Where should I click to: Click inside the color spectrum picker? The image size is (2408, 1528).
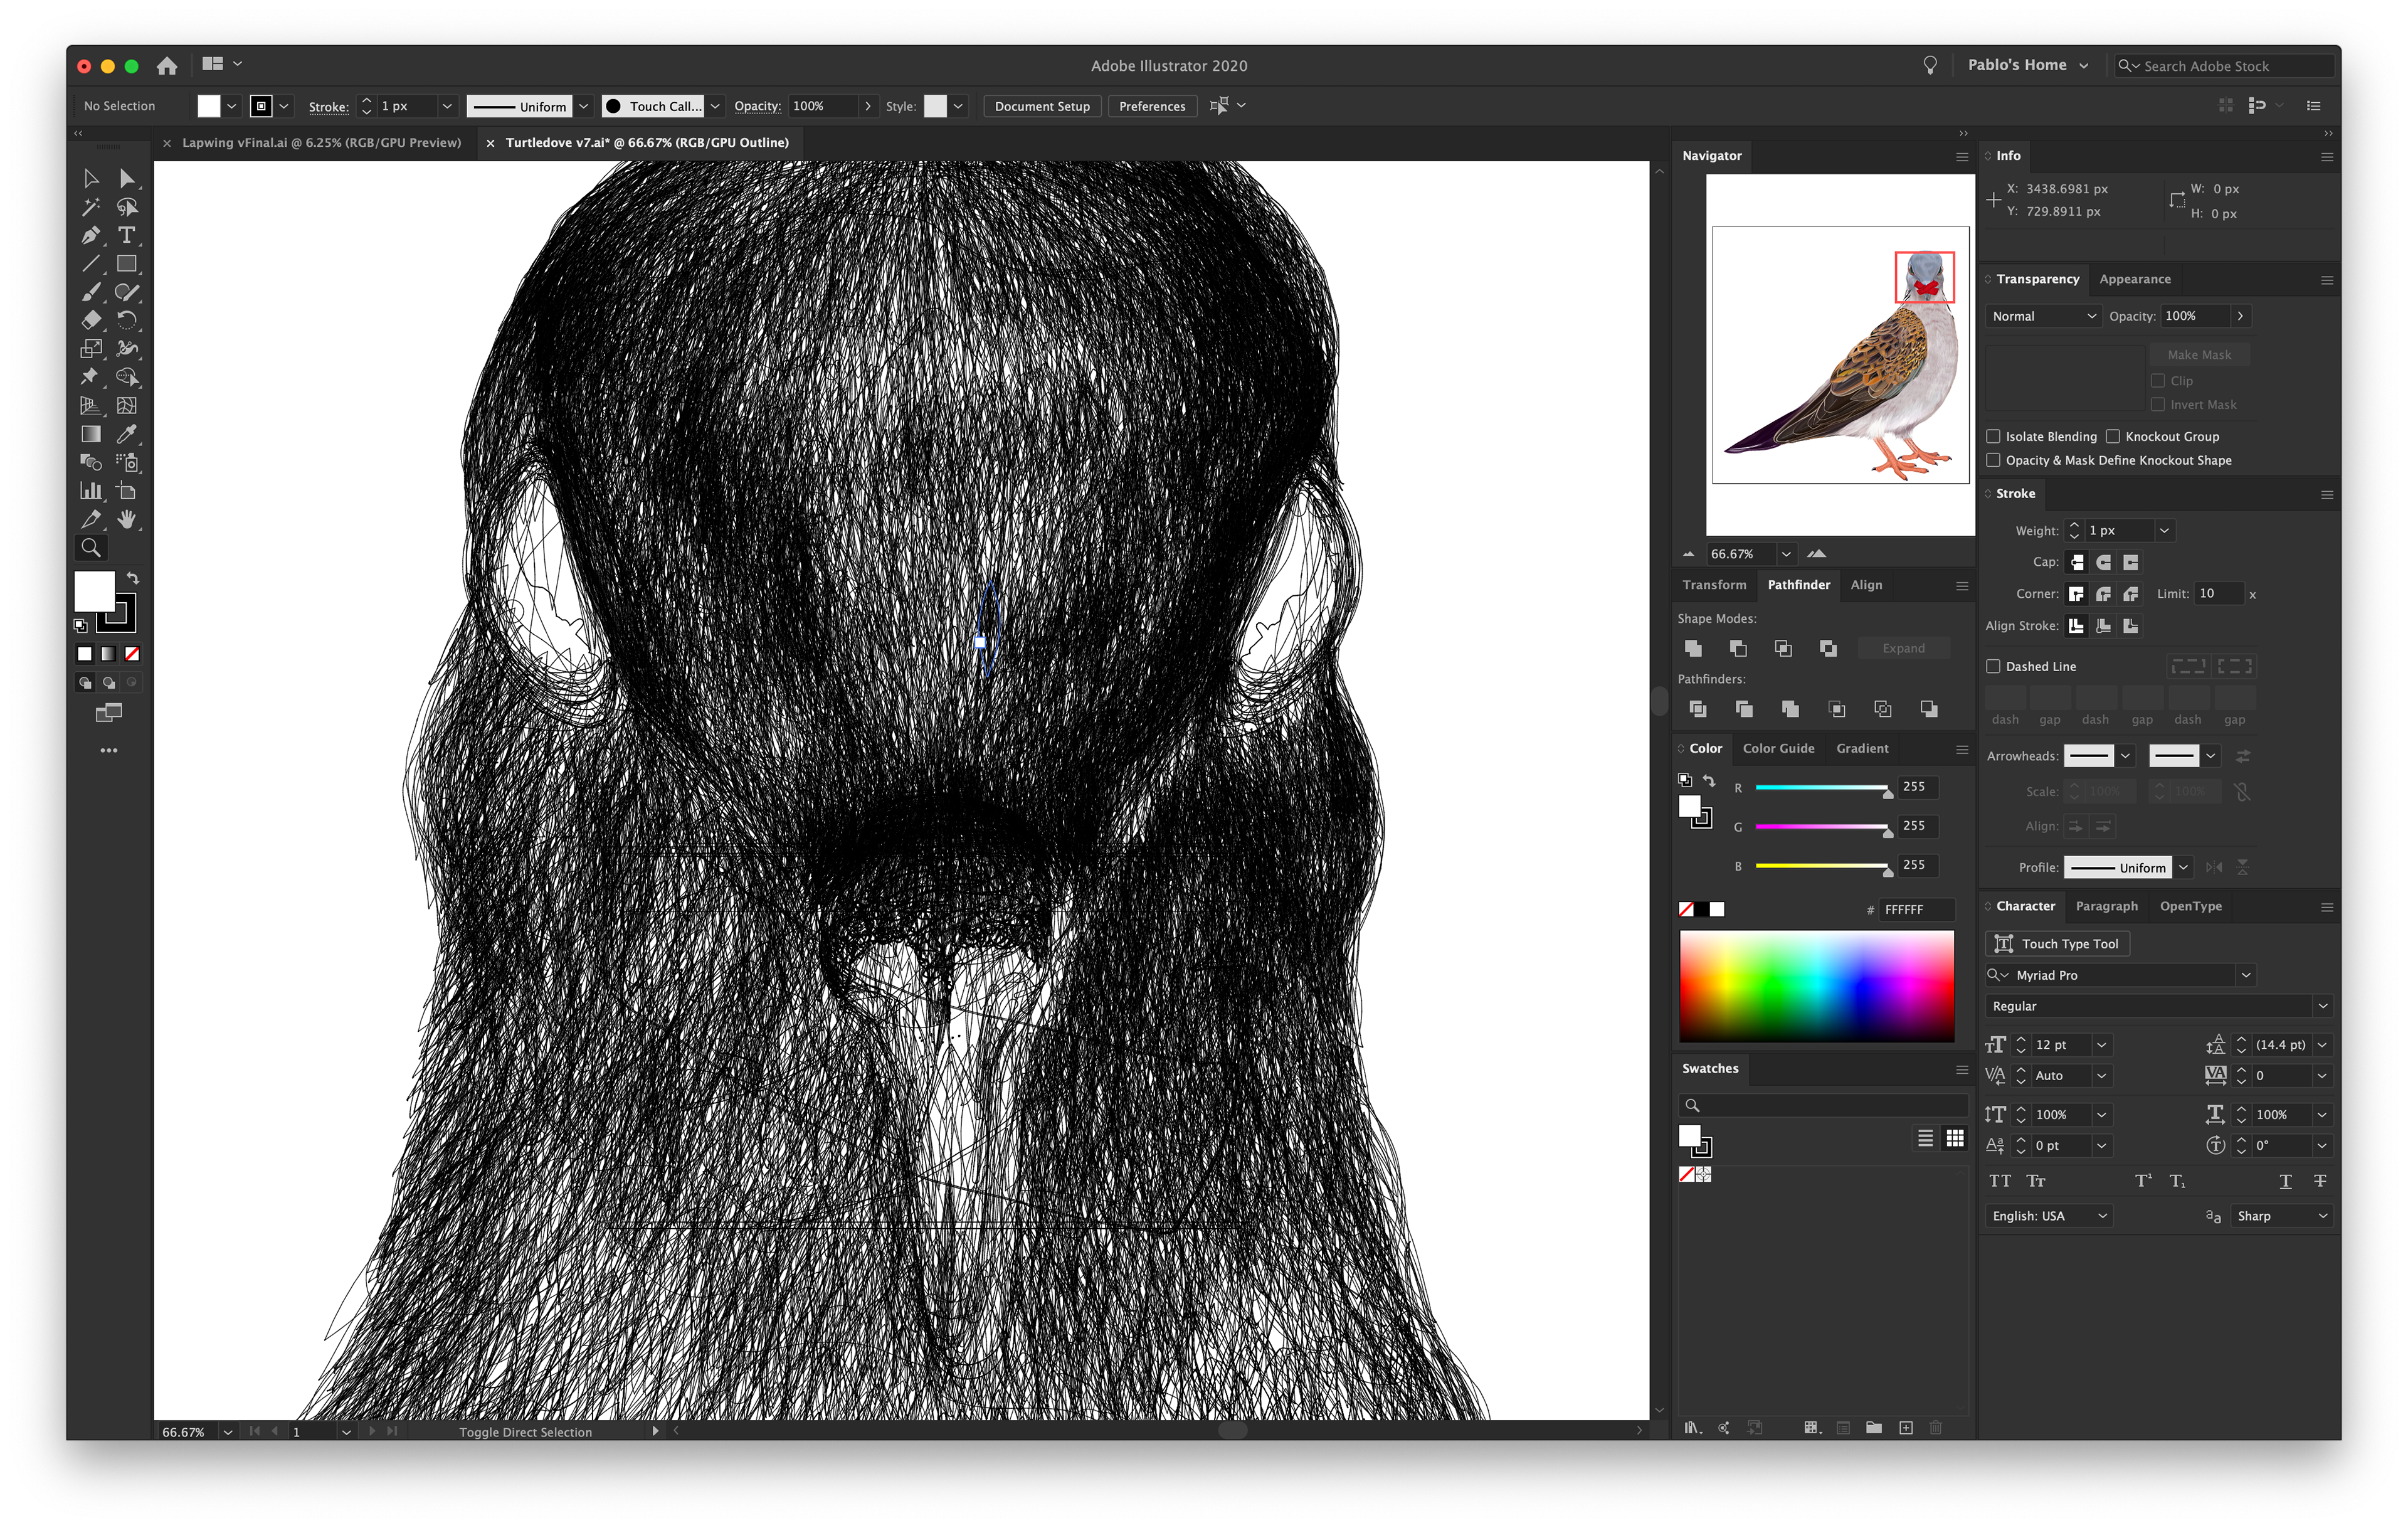point(1816,986)
